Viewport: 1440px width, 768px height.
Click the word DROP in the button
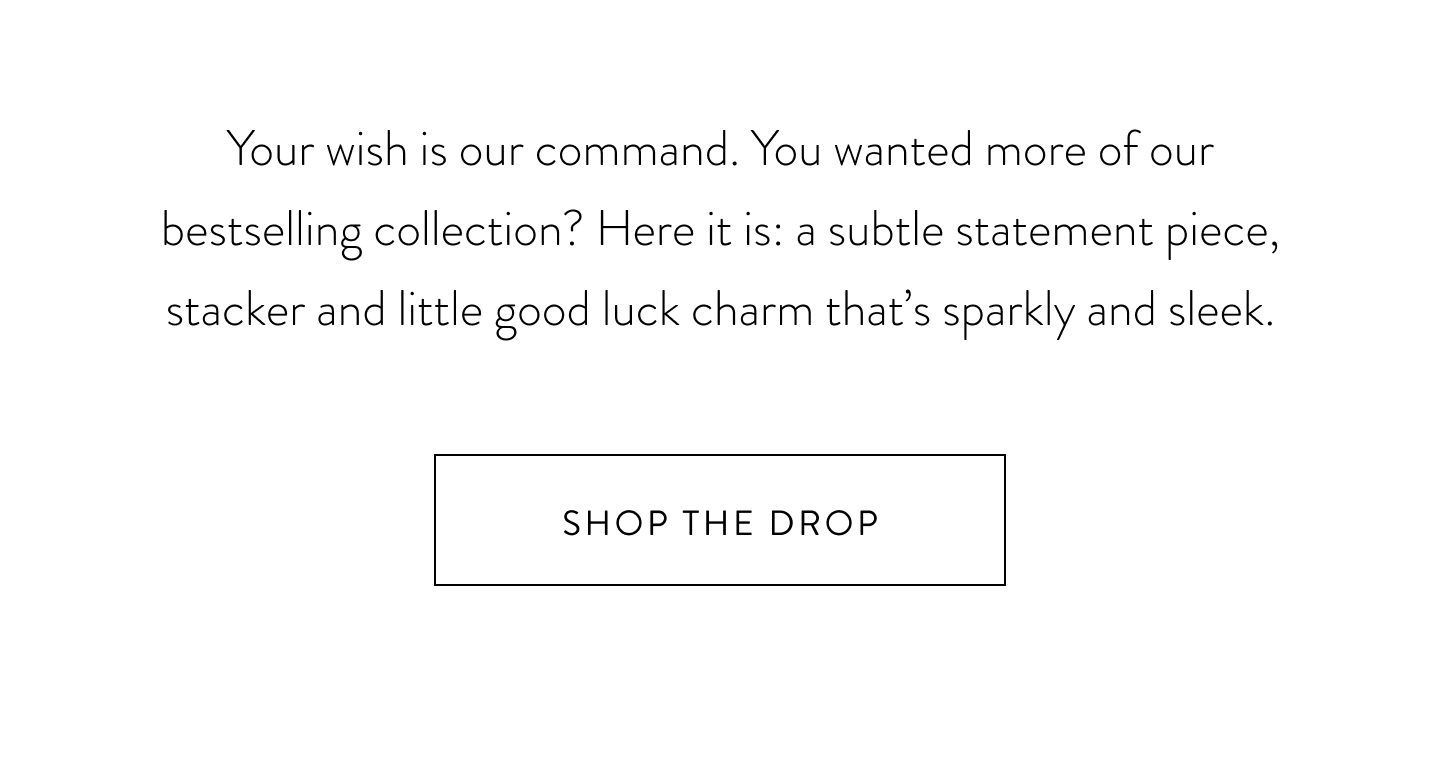tap(824, 524)
